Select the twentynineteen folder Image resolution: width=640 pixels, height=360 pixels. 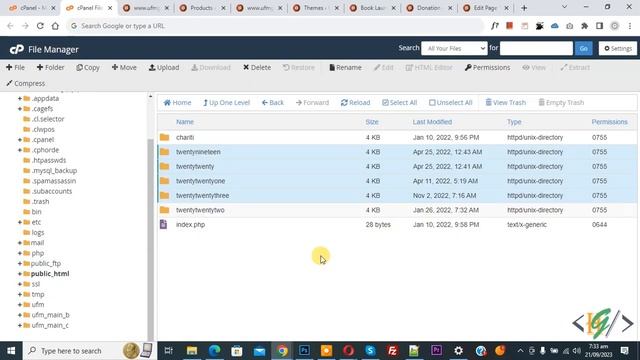click(397, 152)
